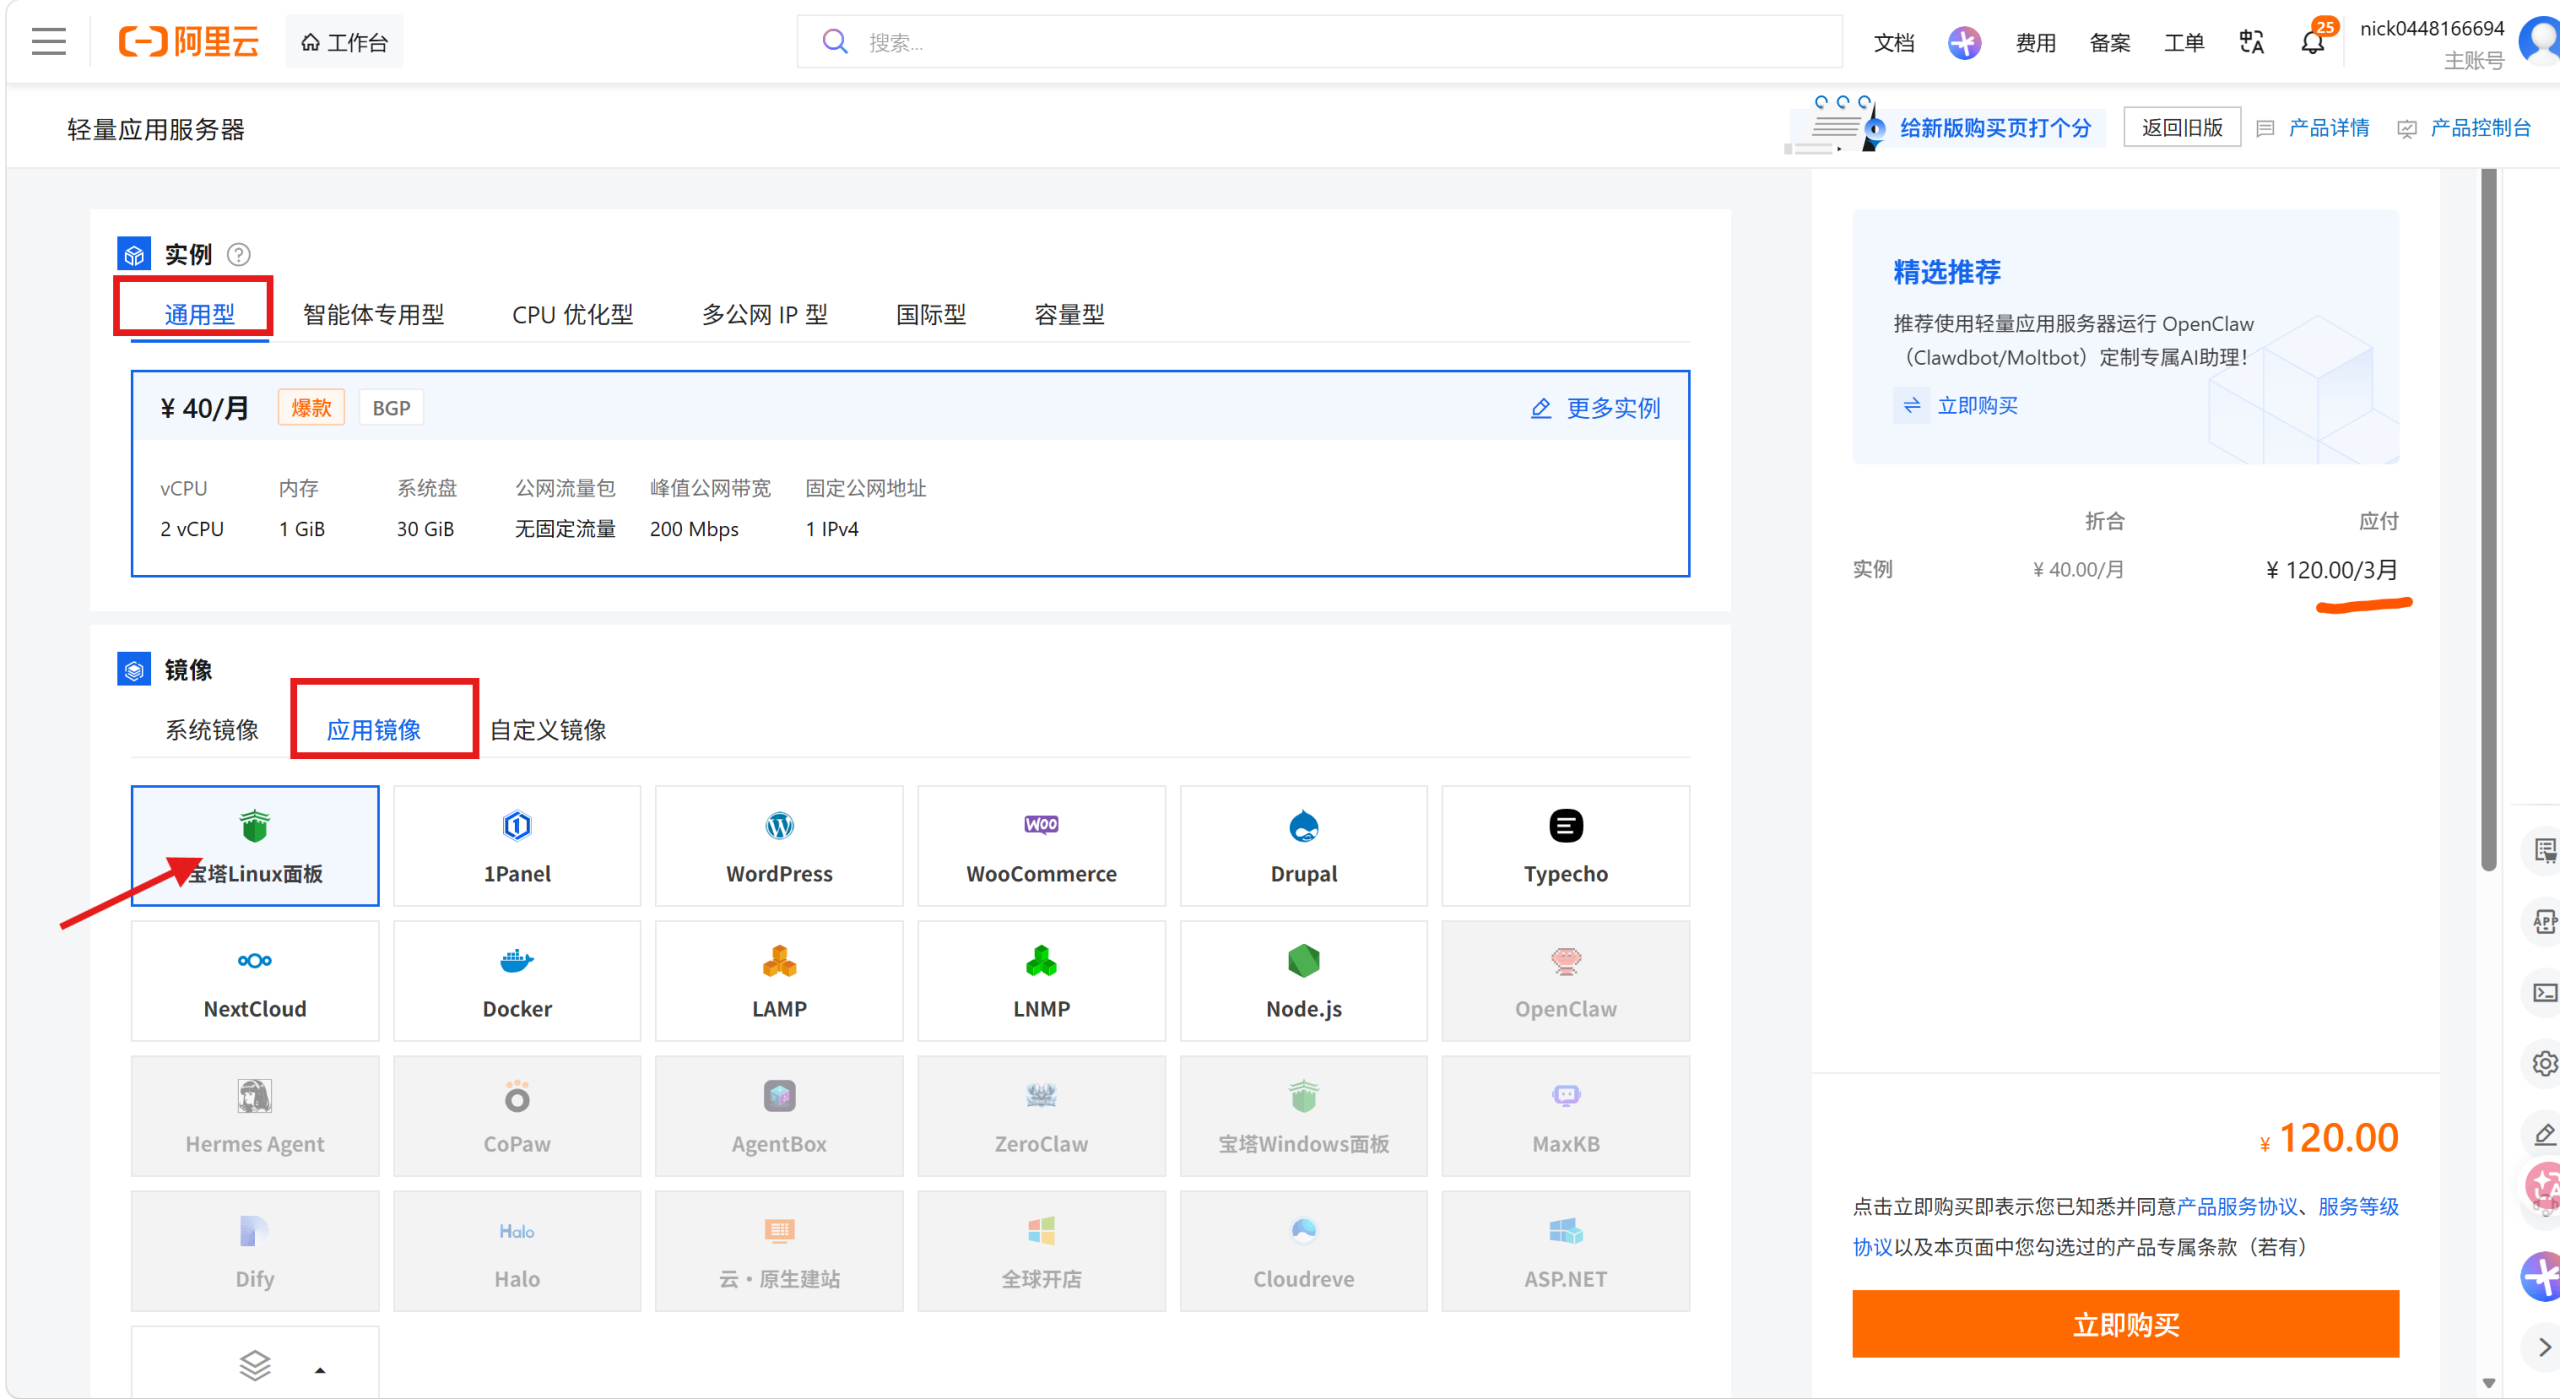Focus the top search input field
The height and width of the screenshot is (1399, 2560).
[1319, 42]
